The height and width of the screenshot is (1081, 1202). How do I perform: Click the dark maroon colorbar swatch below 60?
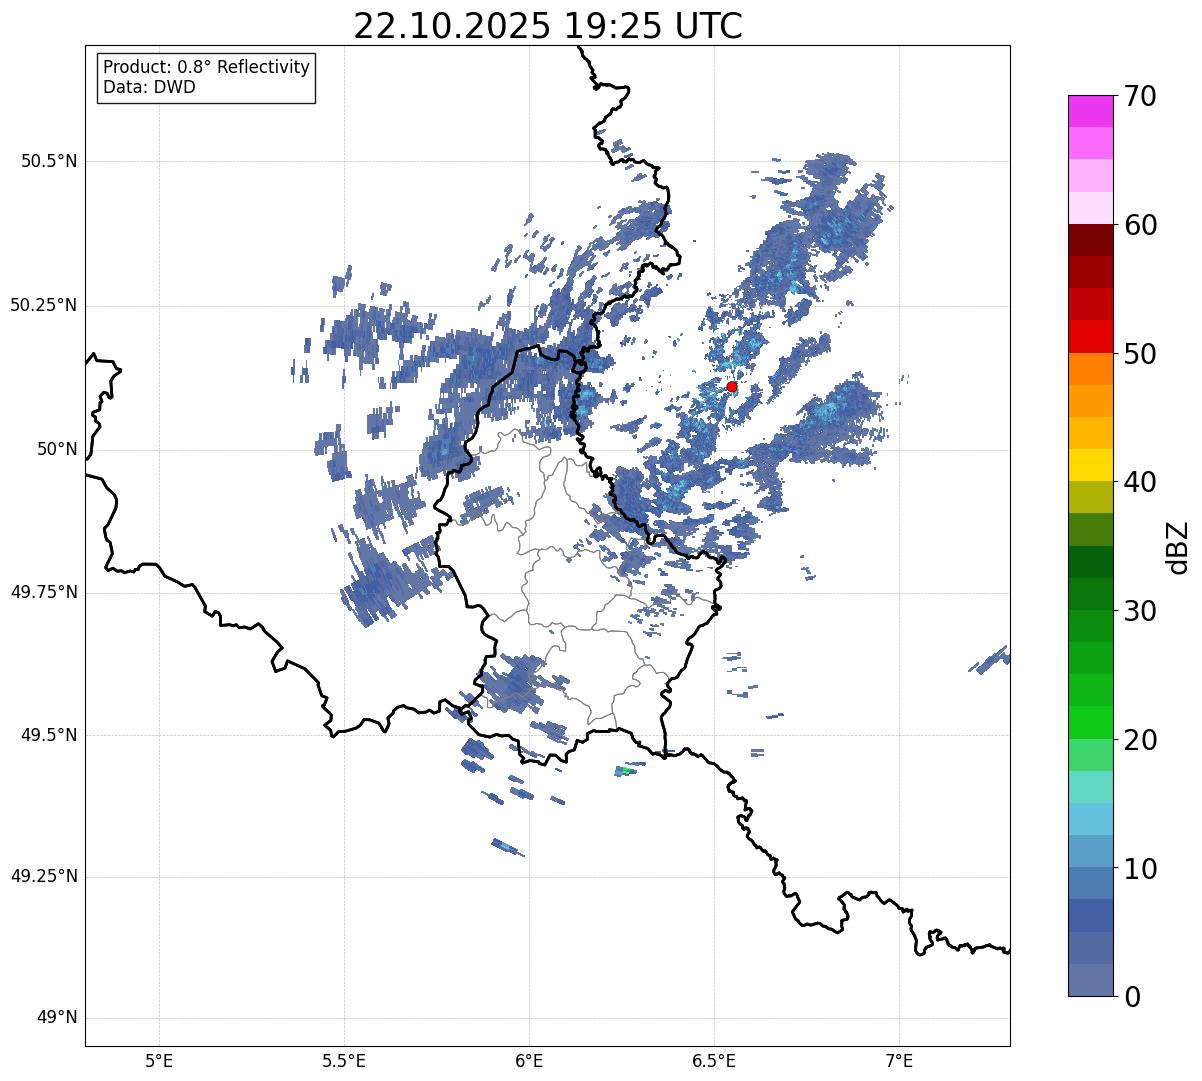(1090, 240)
